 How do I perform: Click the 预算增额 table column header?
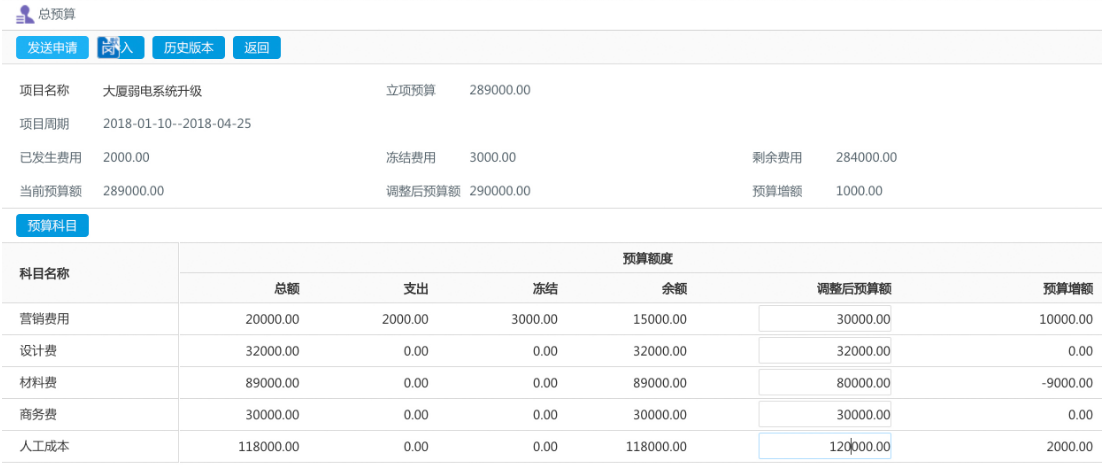1068,289
